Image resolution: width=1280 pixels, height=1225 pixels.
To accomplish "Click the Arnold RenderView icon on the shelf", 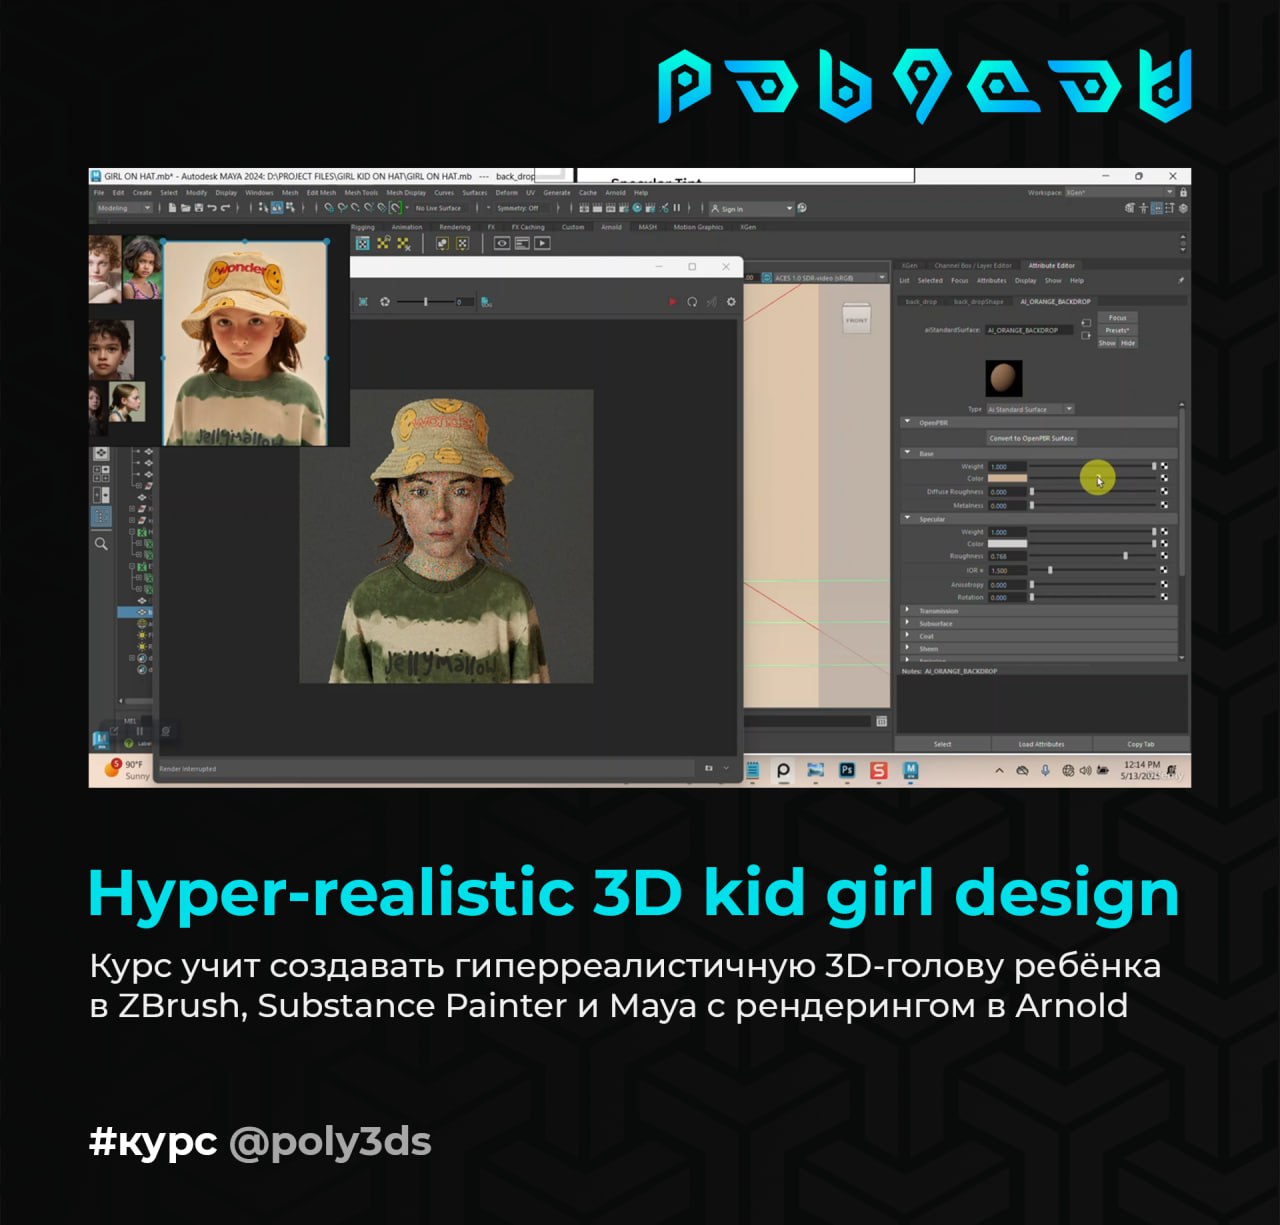I will tap(542, 243).
